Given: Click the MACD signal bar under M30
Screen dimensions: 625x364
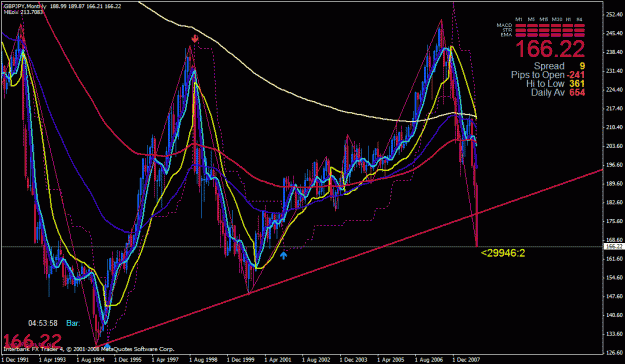Looking at the screenshot, I should 556,26.
